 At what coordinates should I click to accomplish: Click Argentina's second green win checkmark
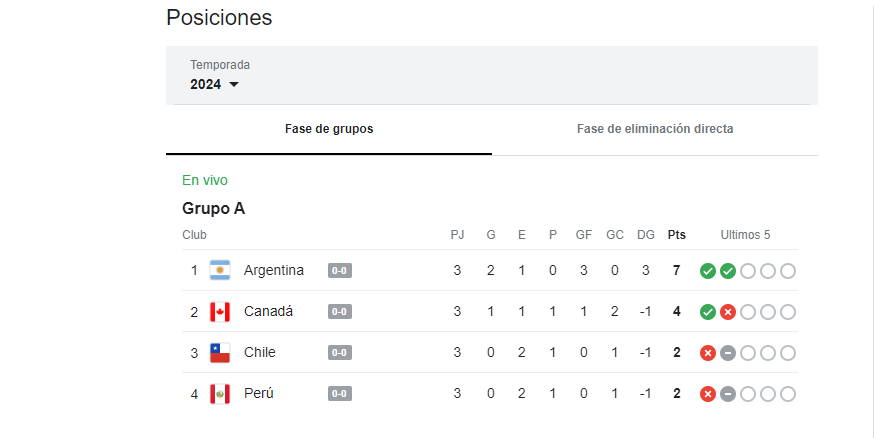[x=728, y=271]
